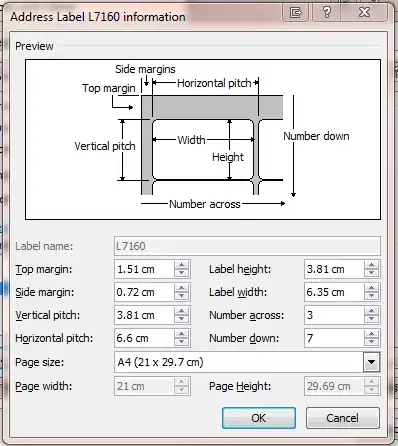Click the Vertical pitch label
Screen dimensions: 398x446
point(48,315)
